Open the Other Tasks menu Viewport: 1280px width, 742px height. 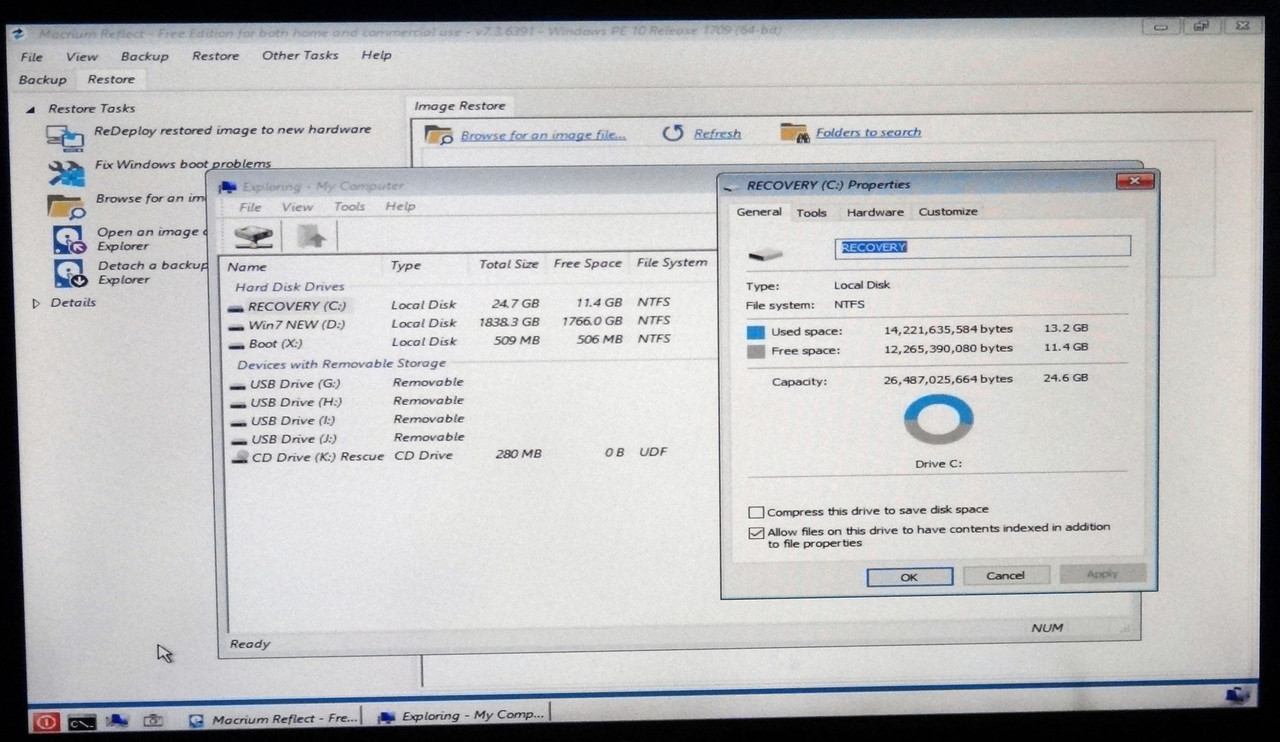(300, 56)
